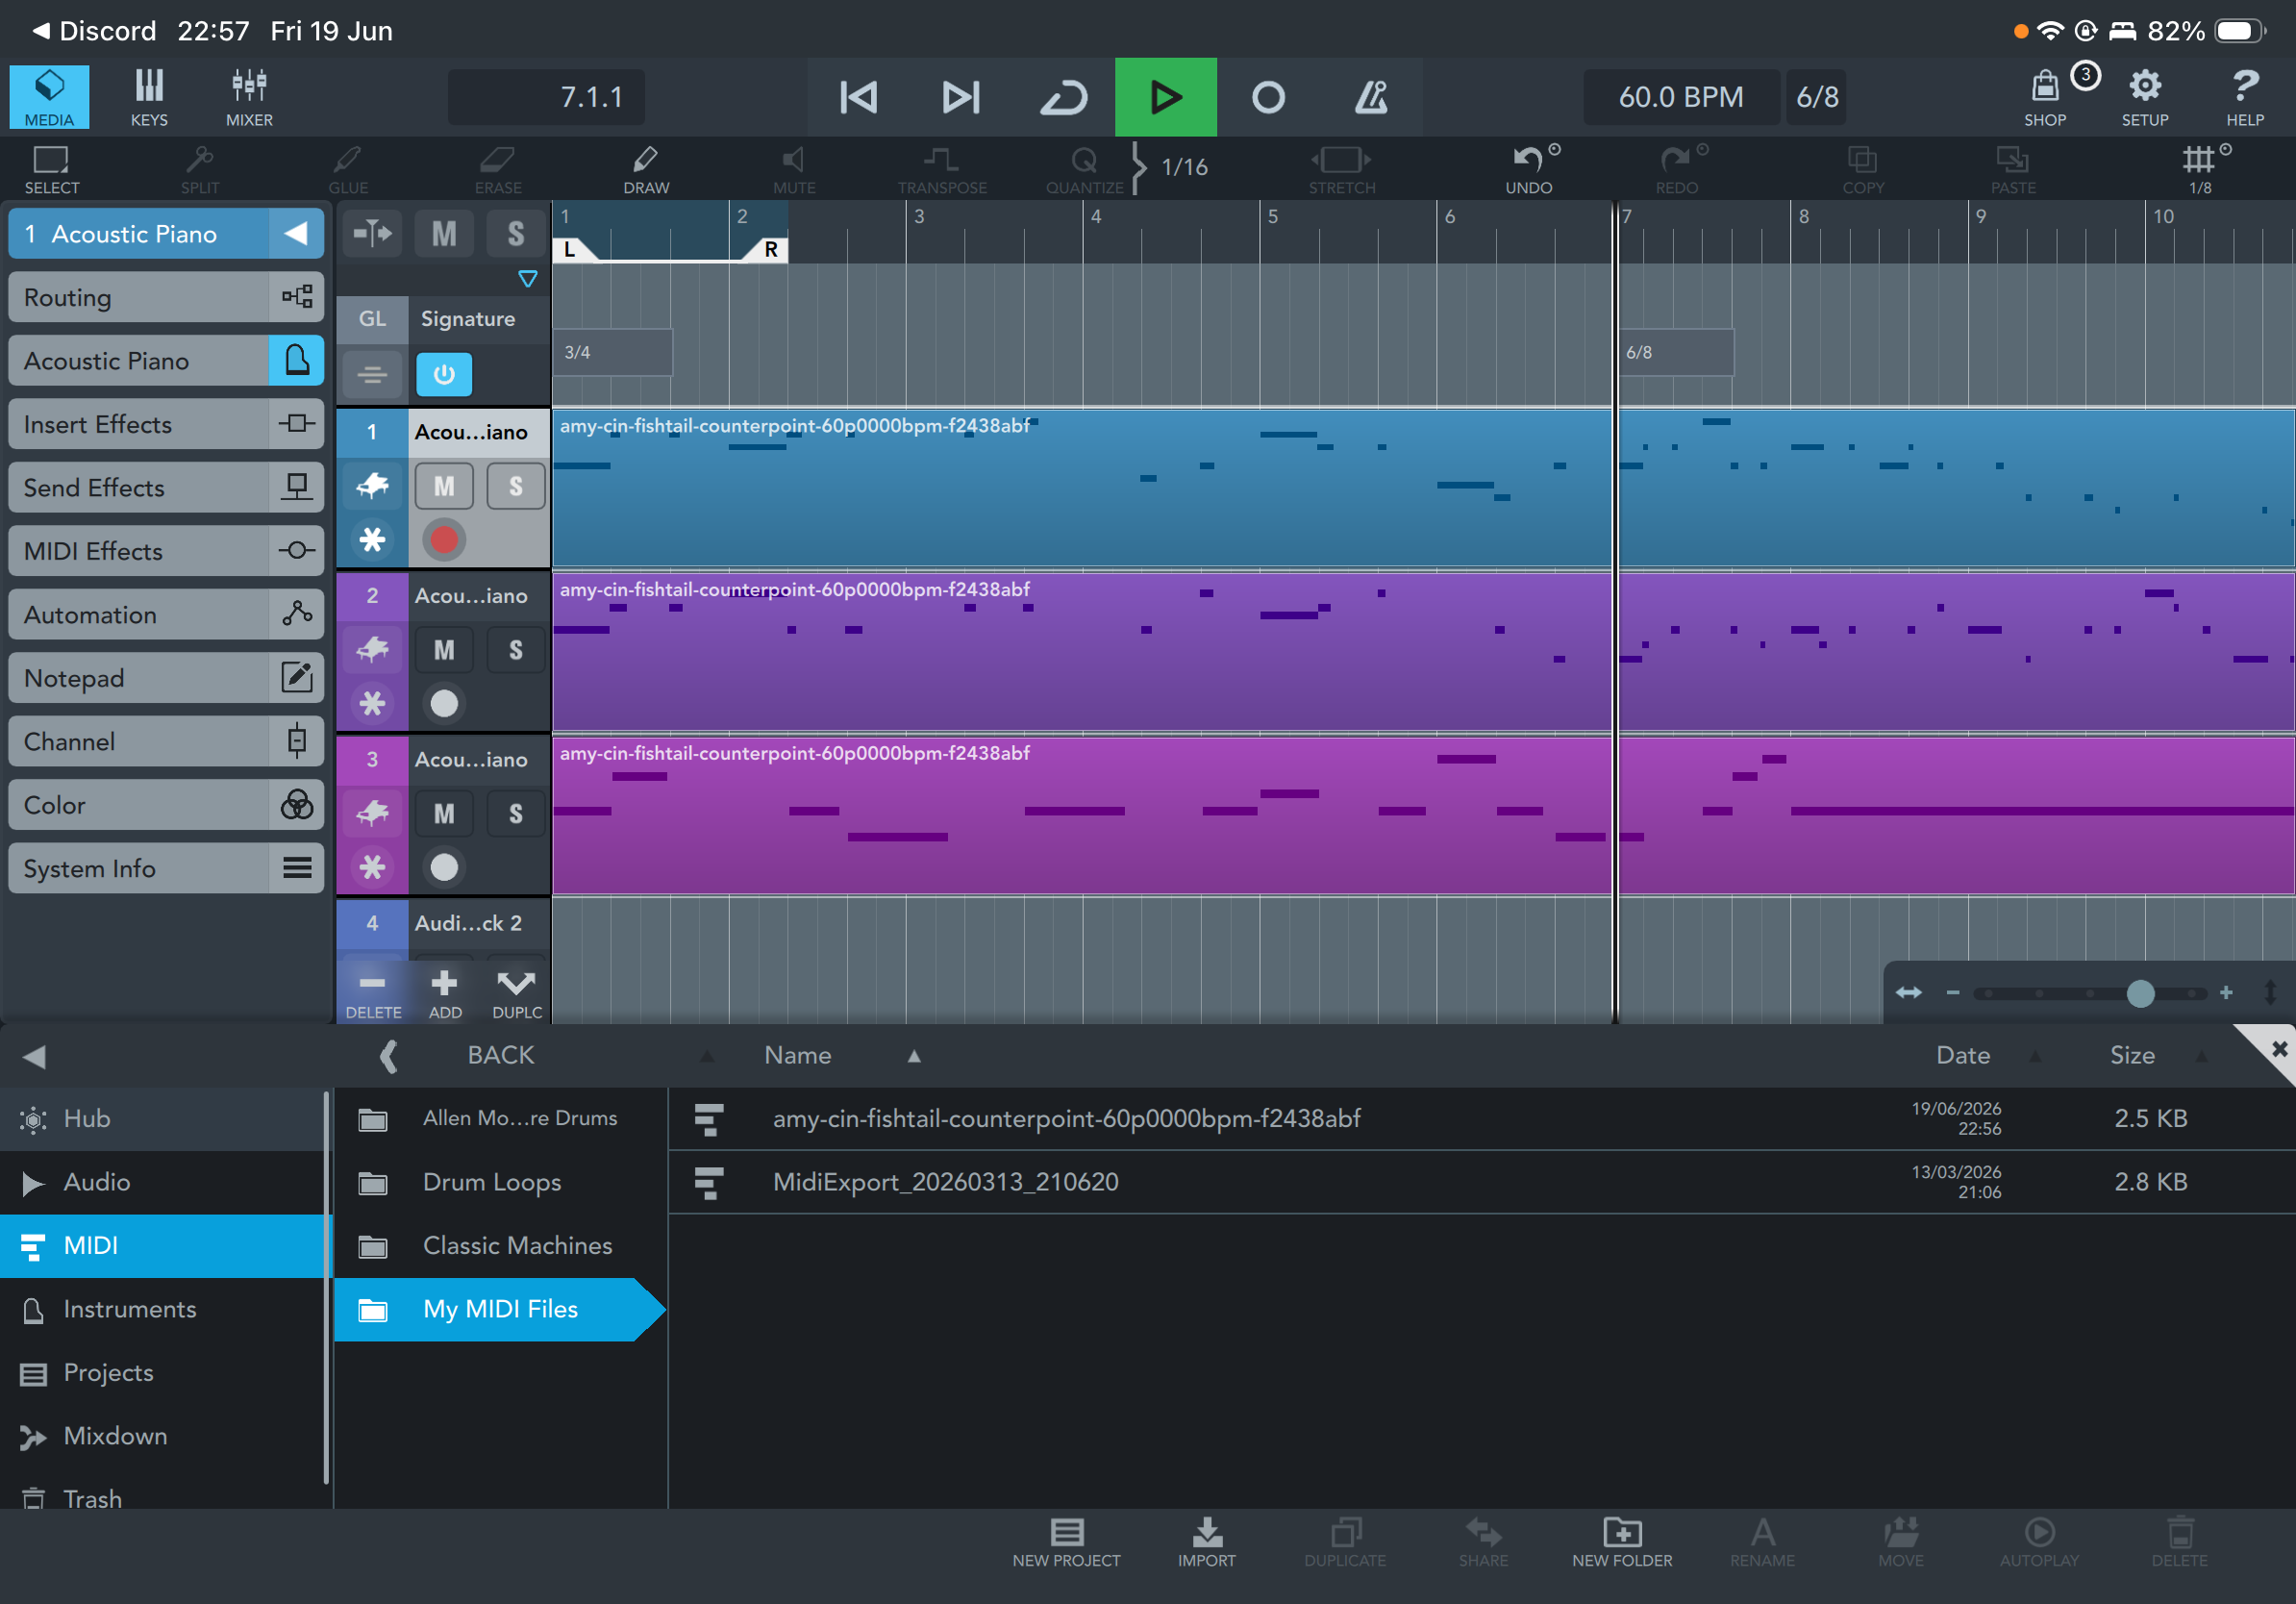Open the quantize value 1/16 selector

(1184, 167)
